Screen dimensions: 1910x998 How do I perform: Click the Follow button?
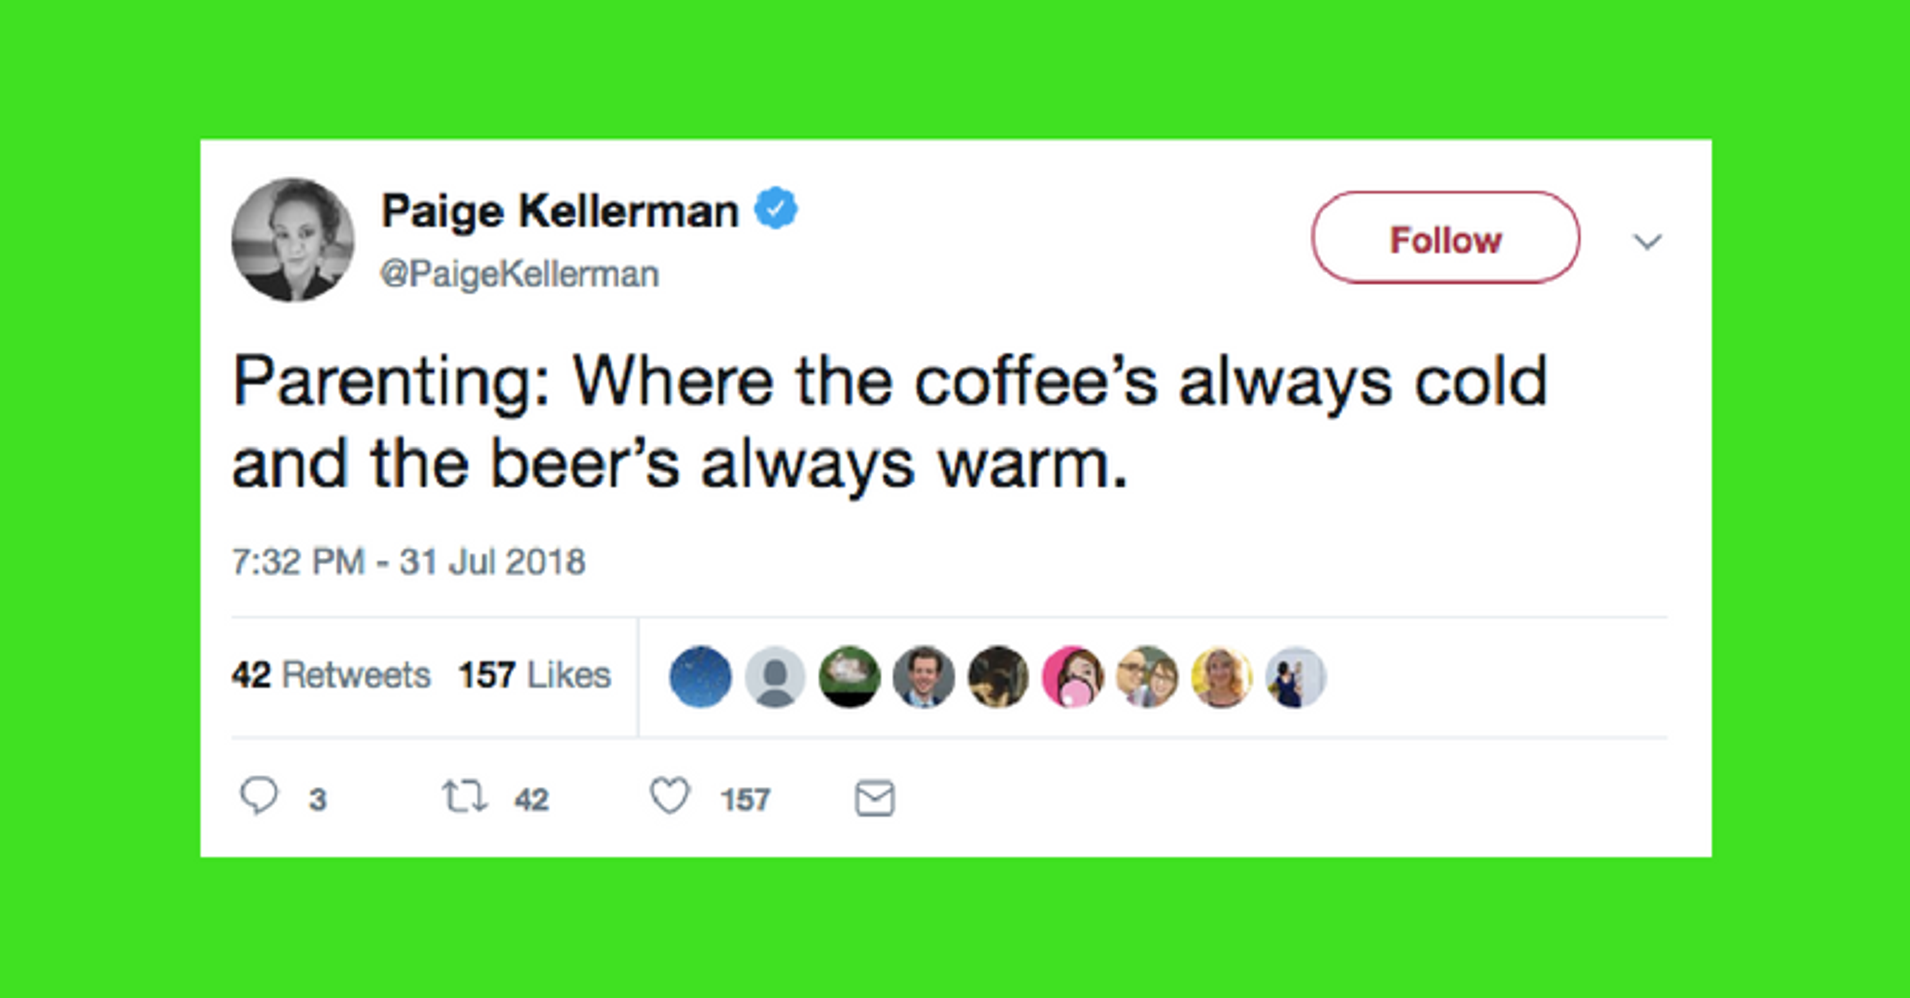1446,238
